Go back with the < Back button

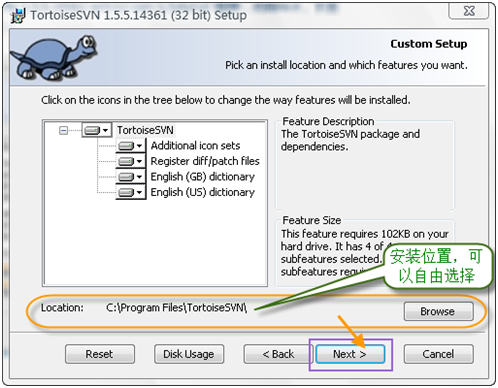click(278, 354)
